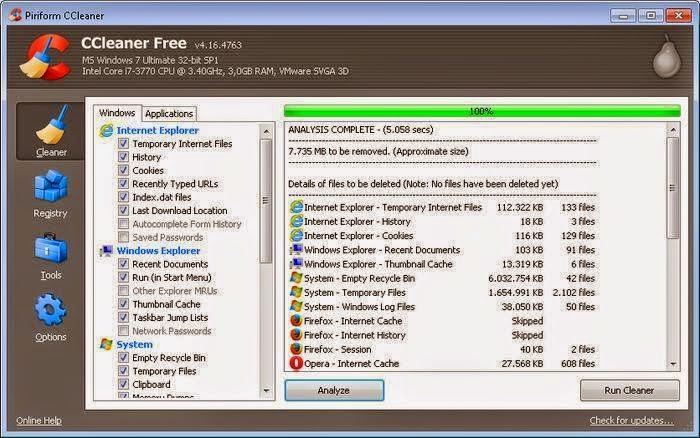Click the Run Cleaner button
The width and height of the screenshot is (700, 438).
coord(629,390)
